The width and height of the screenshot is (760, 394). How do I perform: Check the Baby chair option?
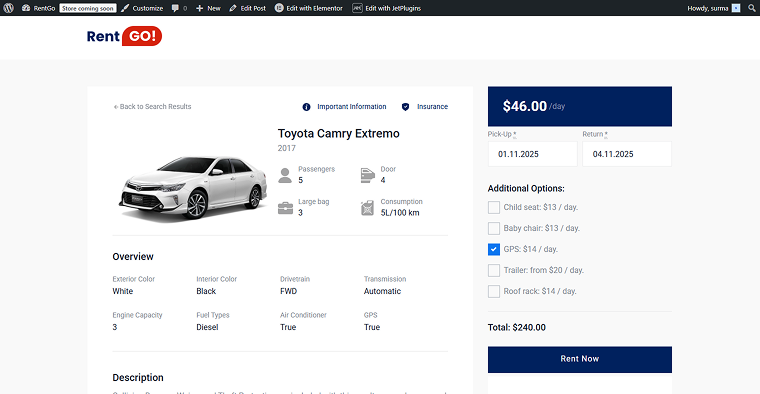click(x=494, y=228)
